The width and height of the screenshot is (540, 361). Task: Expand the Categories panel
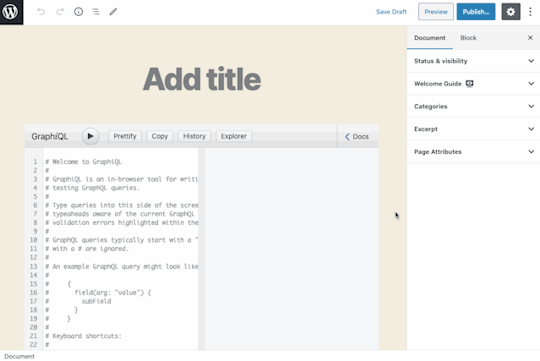tap(474, 106)
